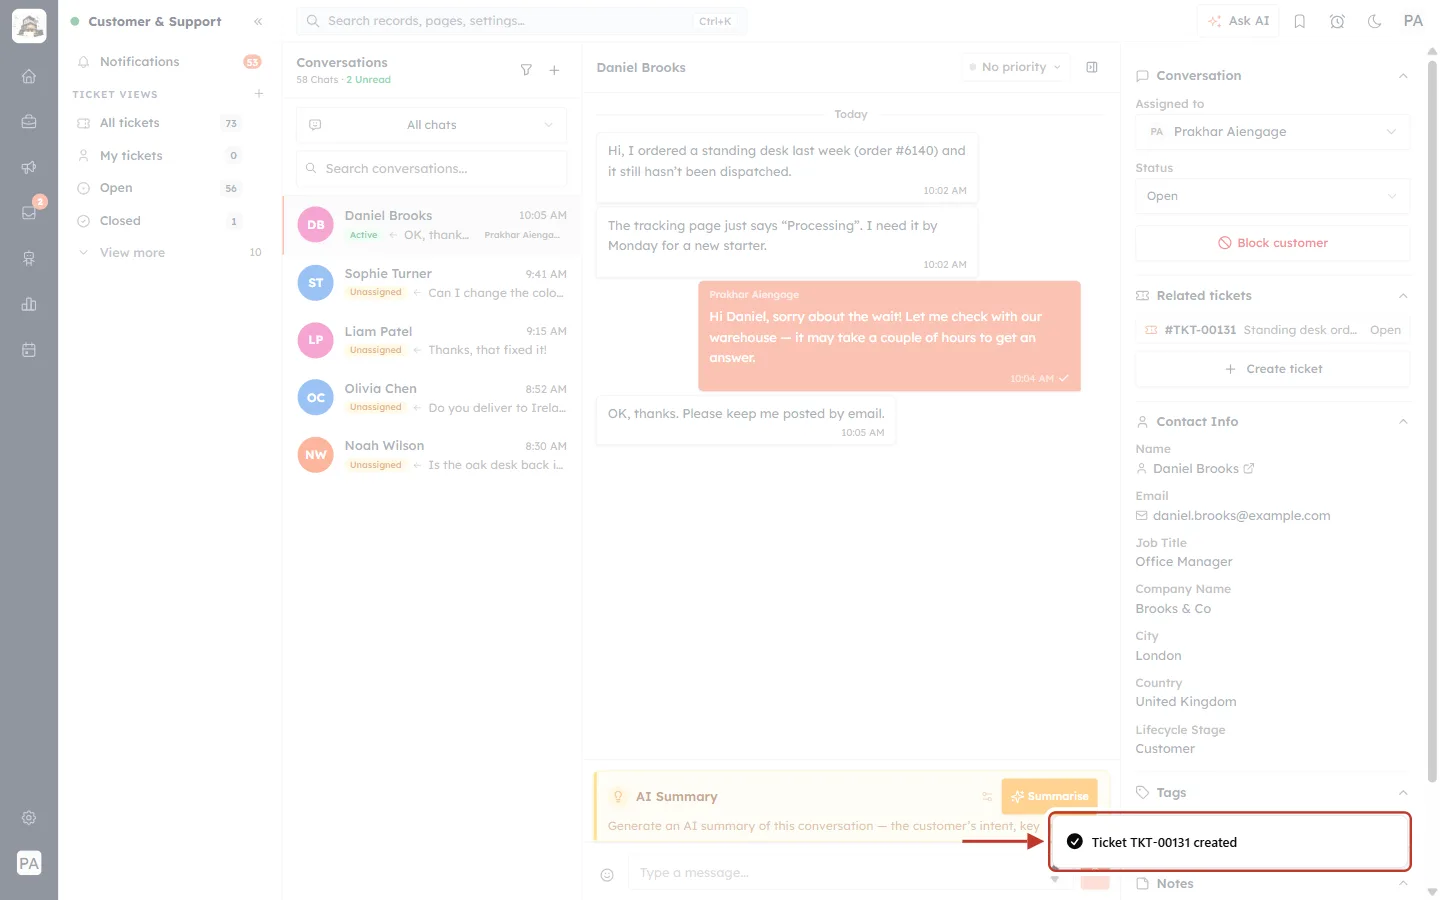Expand View more ticket views

coord(170,253)
